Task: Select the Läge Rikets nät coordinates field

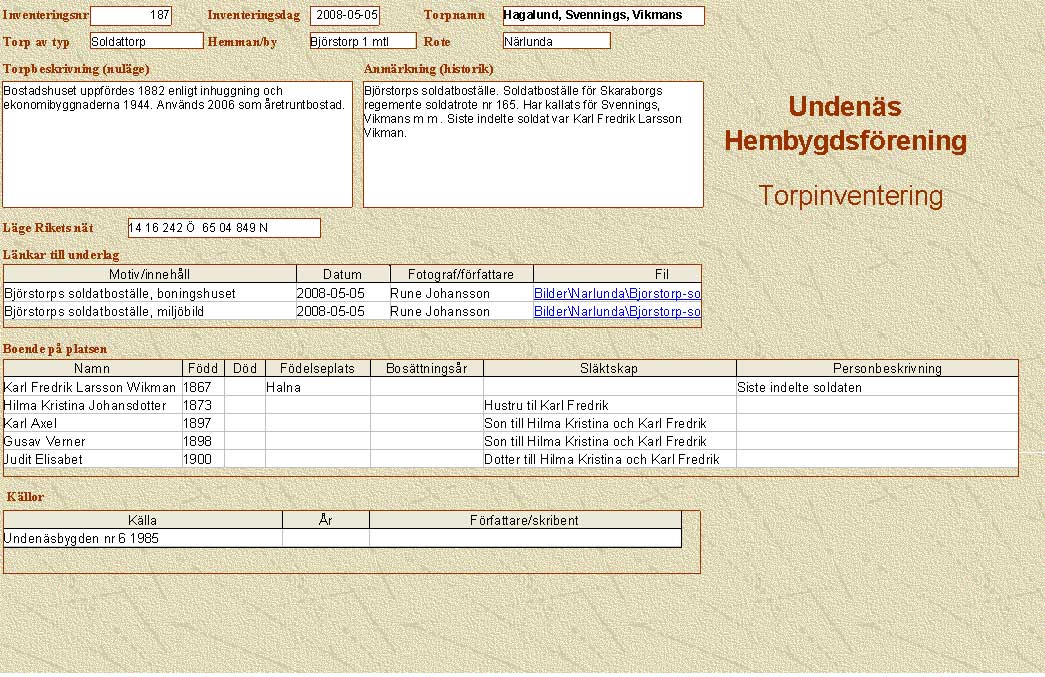Action: point(224,228)
